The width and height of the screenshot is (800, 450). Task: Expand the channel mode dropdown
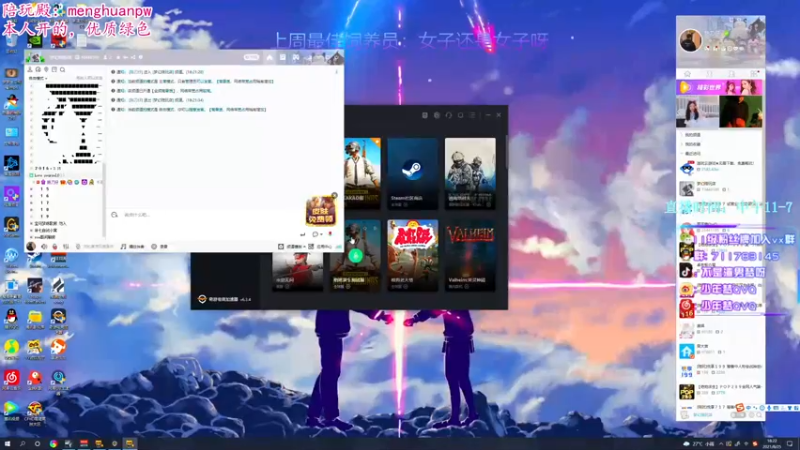(38, 79)
